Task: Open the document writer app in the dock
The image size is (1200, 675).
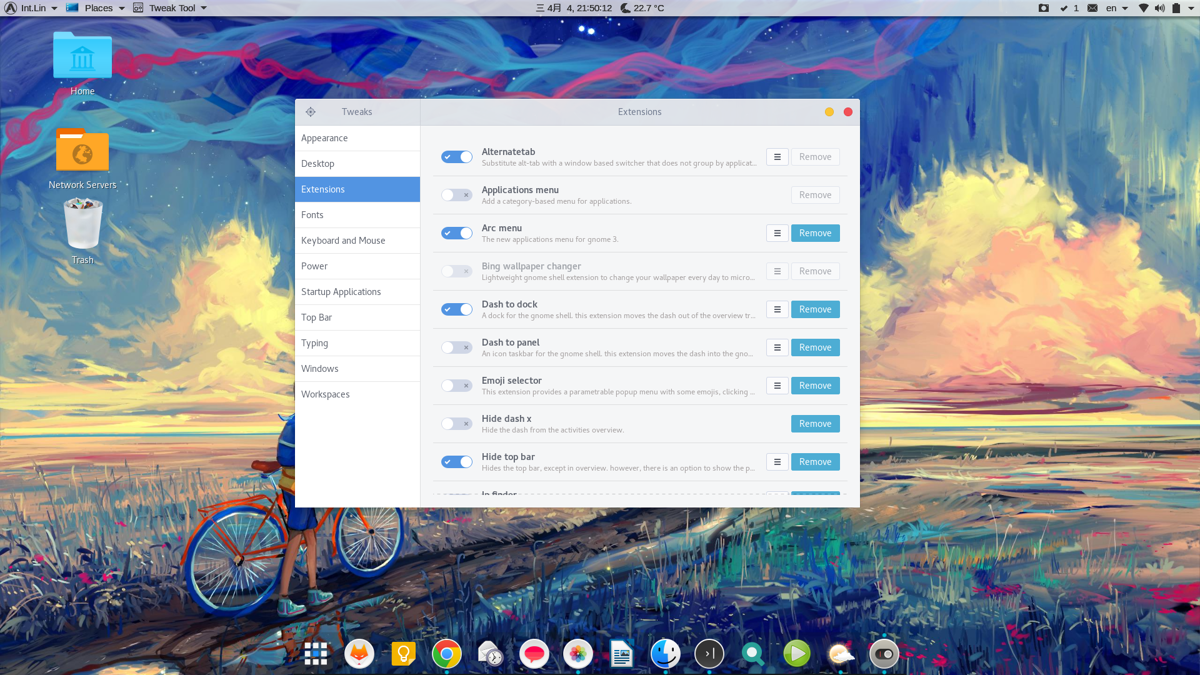Action: [x=621, y=654]
